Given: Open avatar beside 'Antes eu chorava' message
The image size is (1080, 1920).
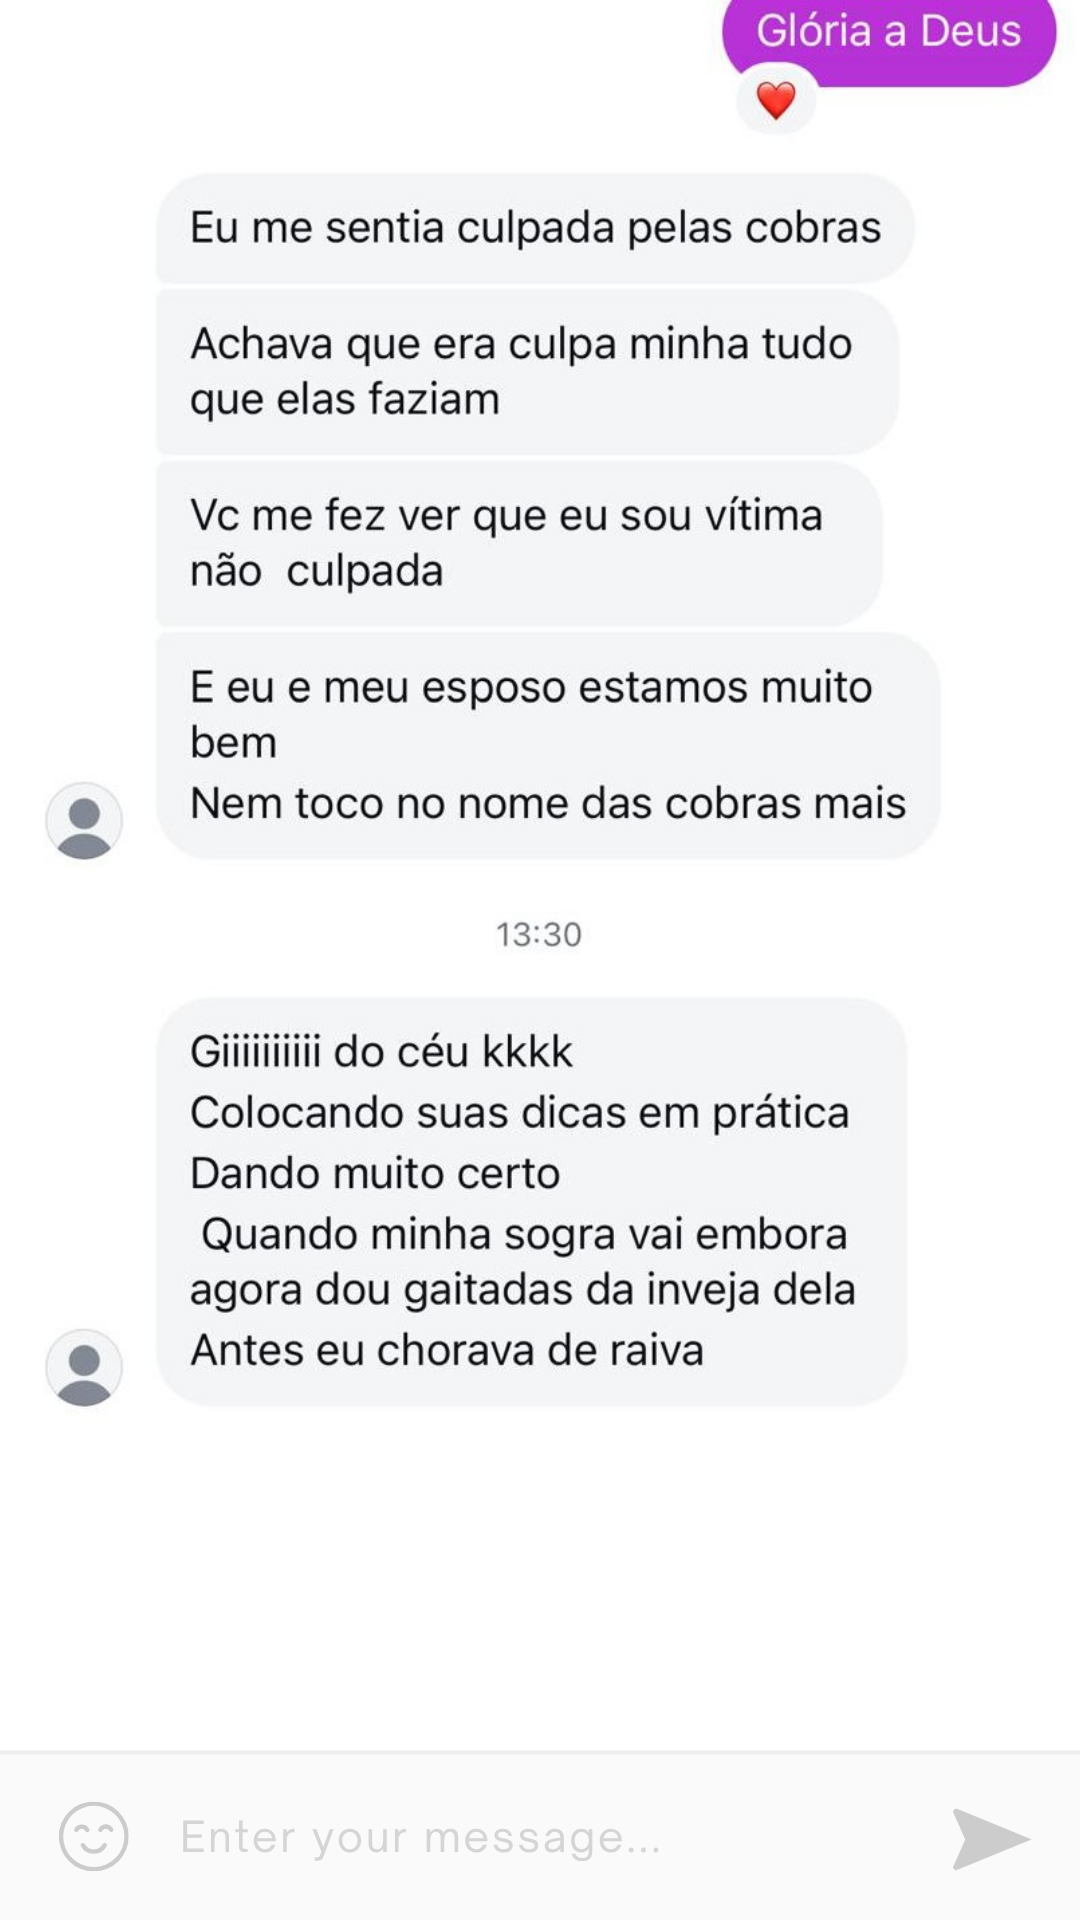Looking at the screenshot, I should click(x=84, y=1367).
